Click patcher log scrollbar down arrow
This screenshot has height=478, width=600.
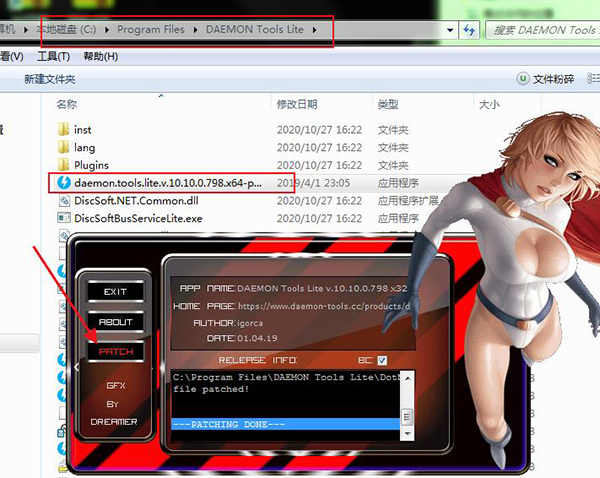pyautogui.click(x=408, y=434)
